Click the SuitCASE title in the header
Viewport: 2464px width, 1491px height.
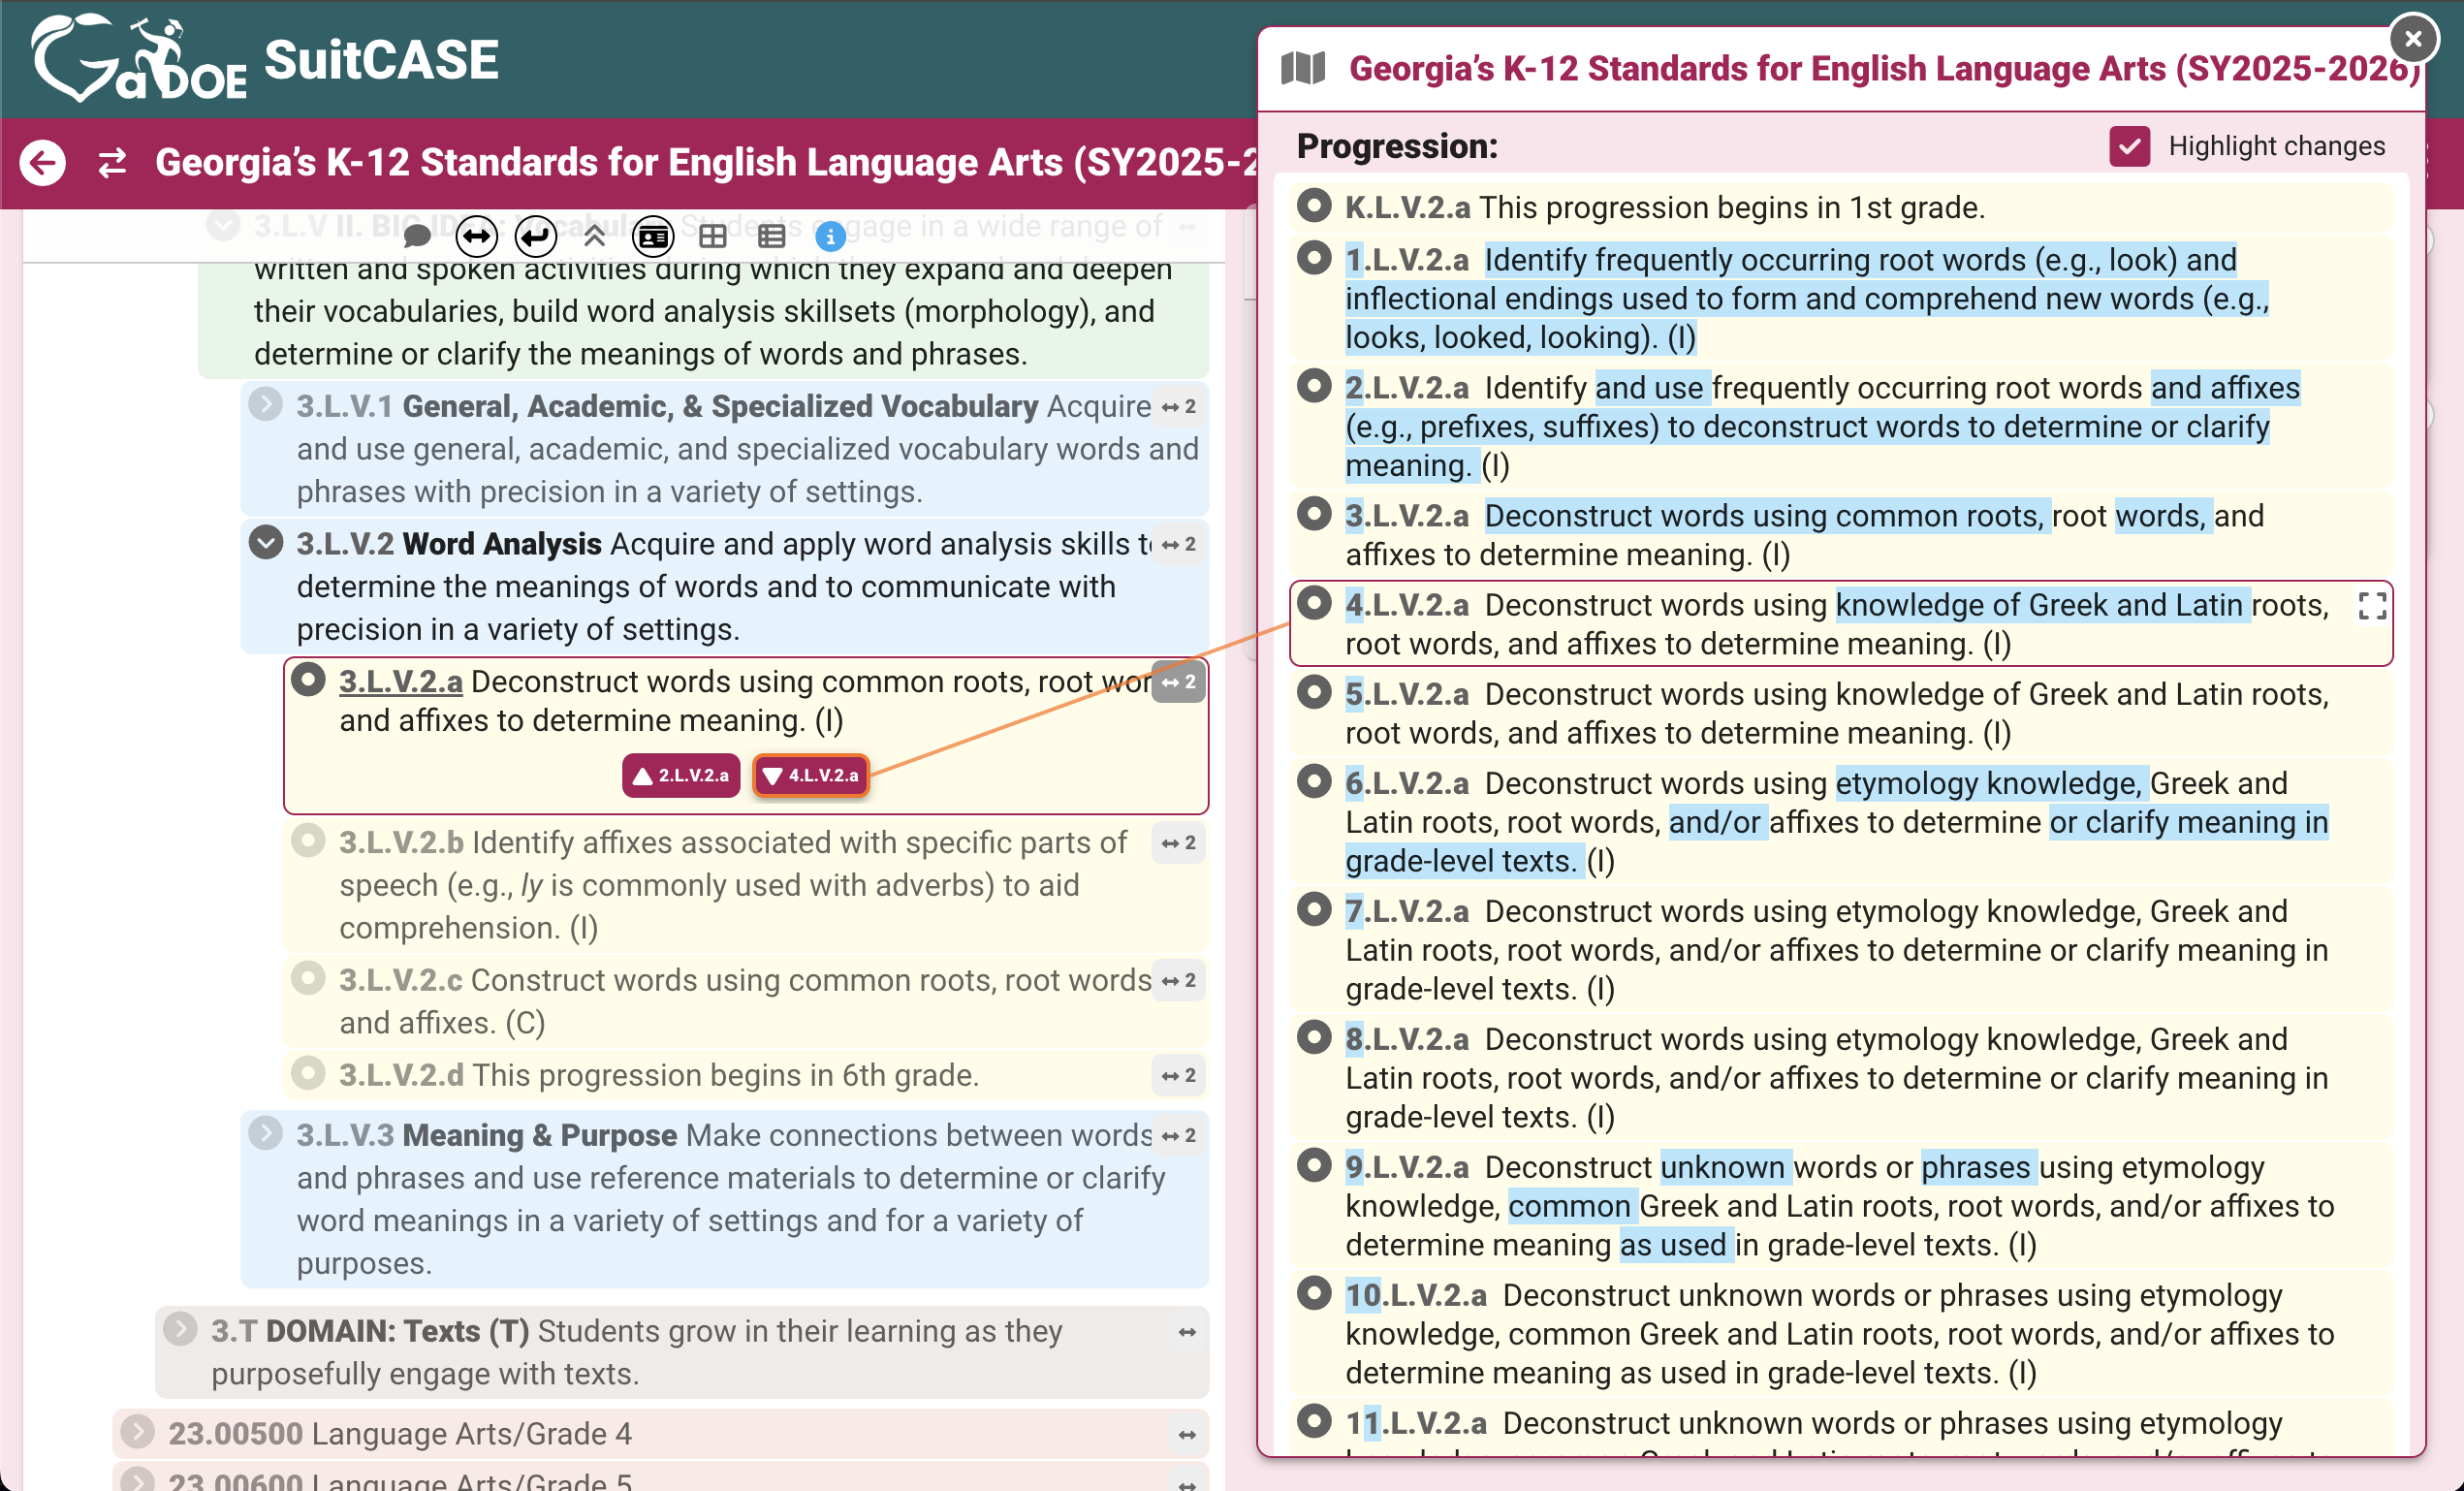381,60
